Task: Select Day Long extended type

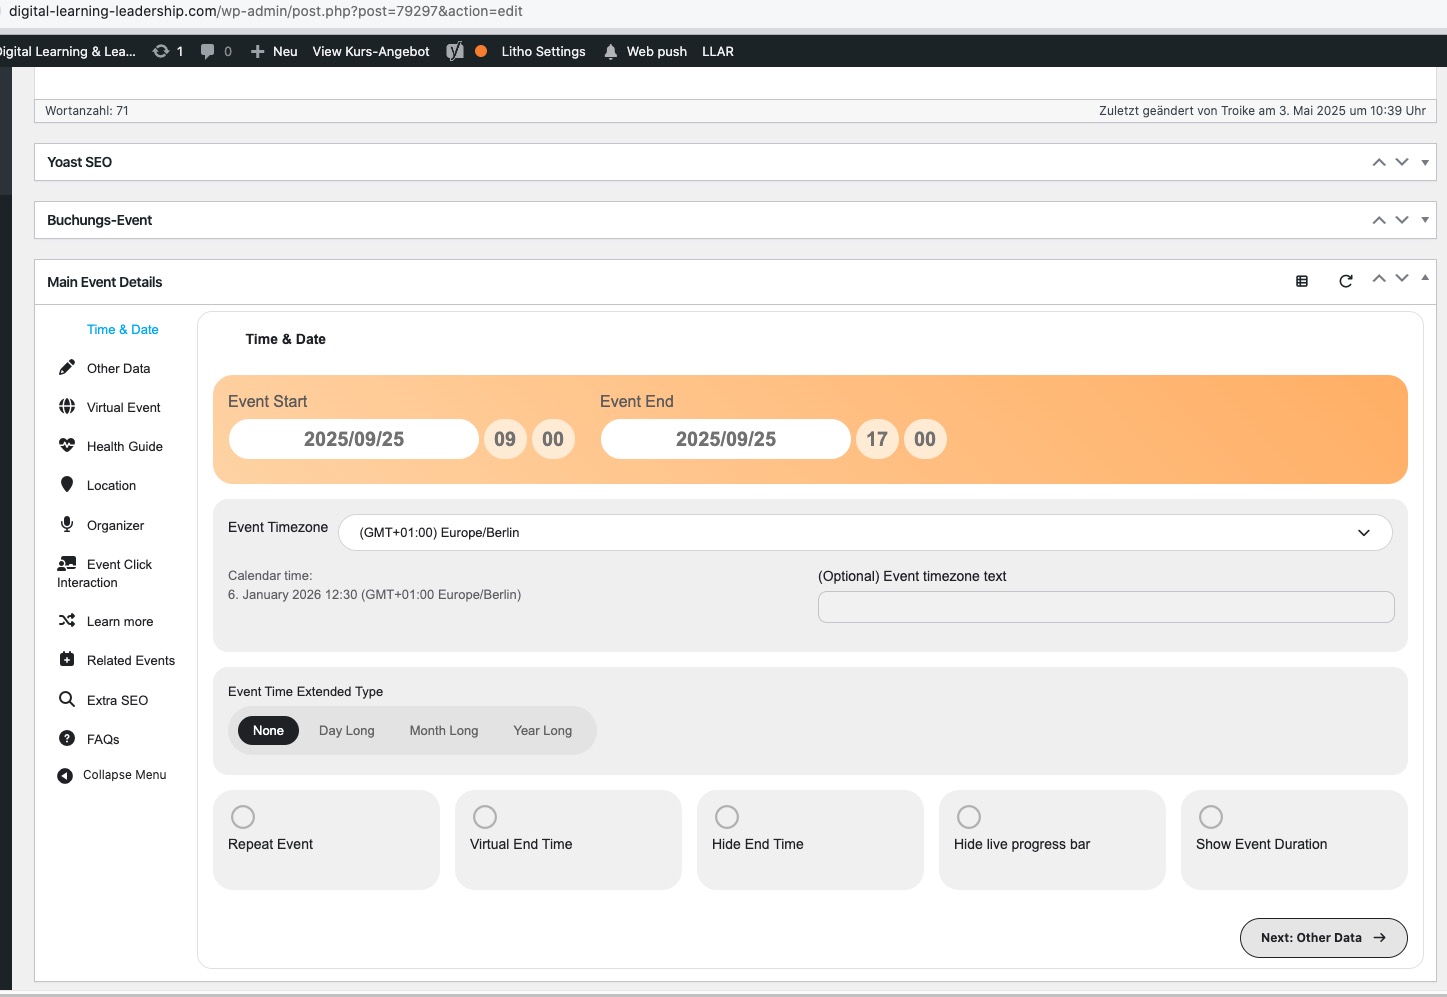Action: tap(346, 731)
